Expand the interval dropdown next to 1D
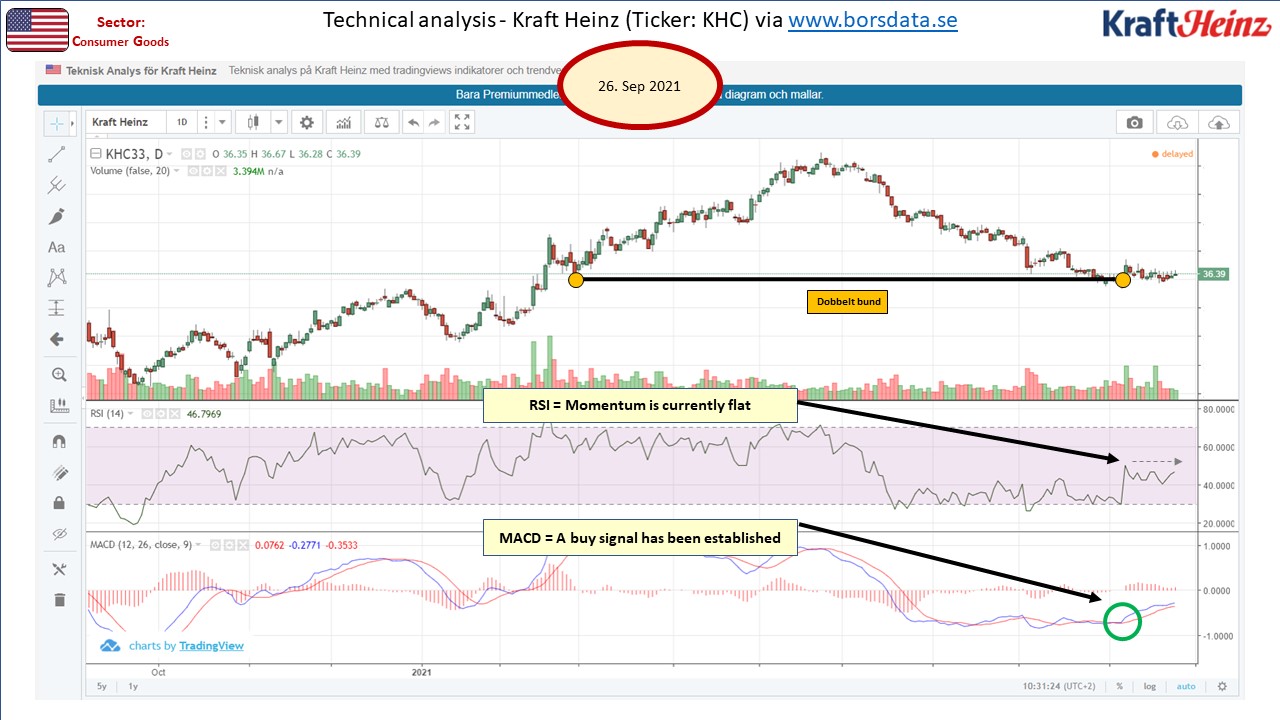The width and height of the screenshot is (1280, 720). coord(223,122)
